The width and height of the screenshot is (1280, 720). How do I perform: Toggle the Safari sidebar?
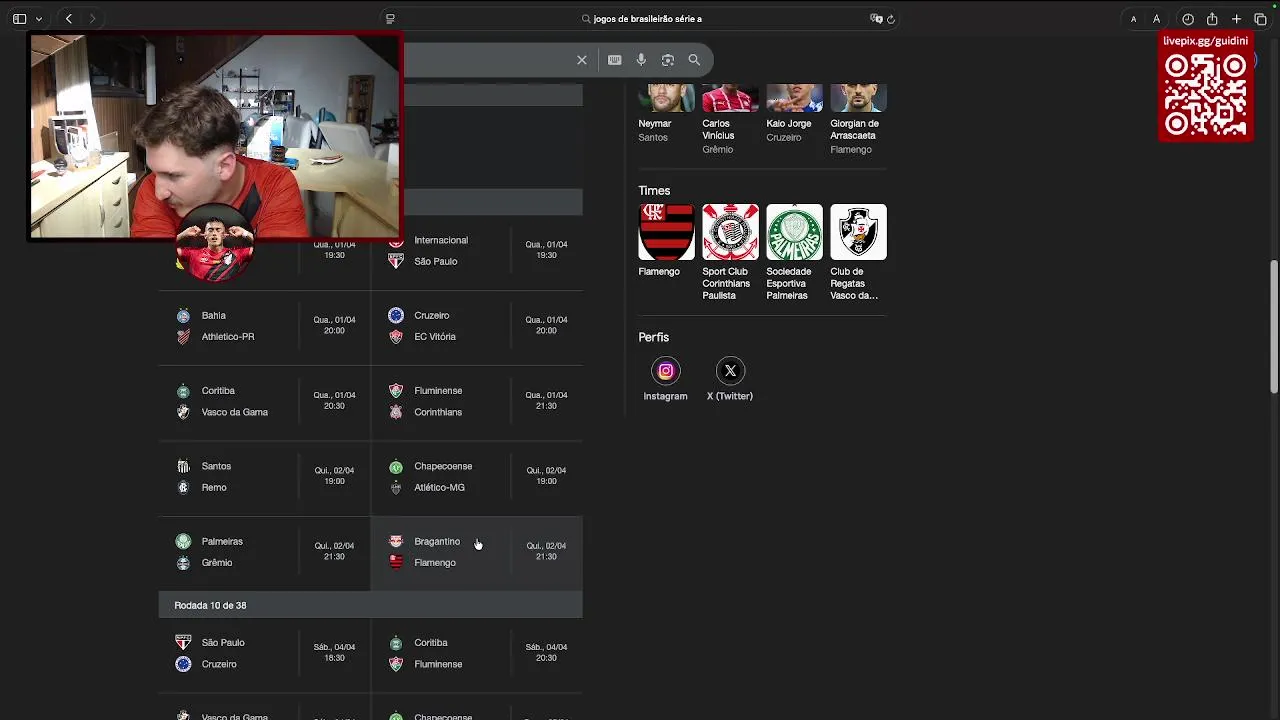(19, 19)
